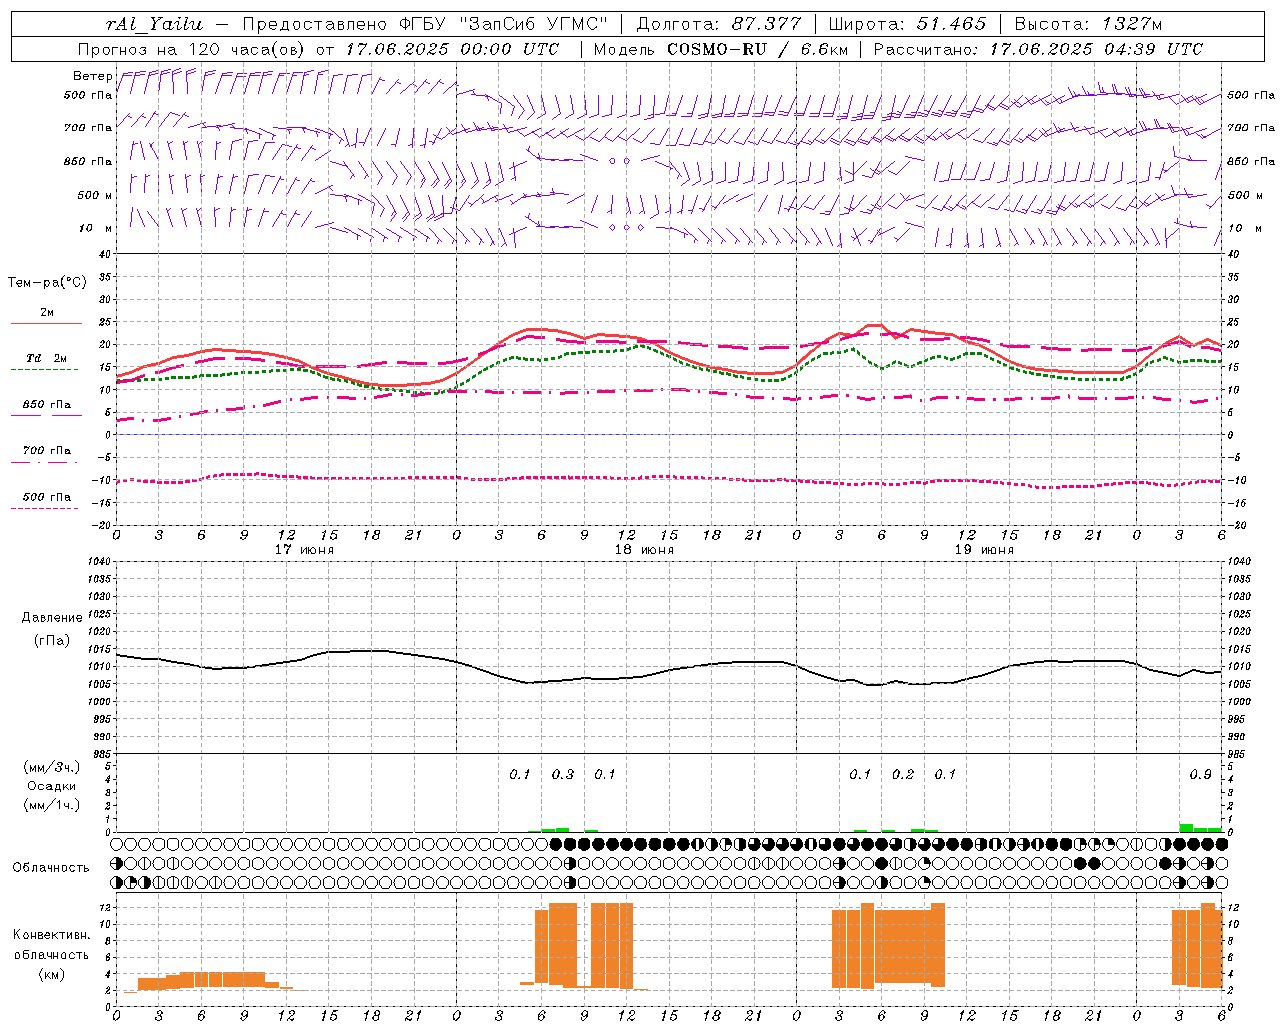The height and width of the screenshot is (1024, 1280).
Task: Click the station name rAl_Yailu
Action: [x=155, y=24]
